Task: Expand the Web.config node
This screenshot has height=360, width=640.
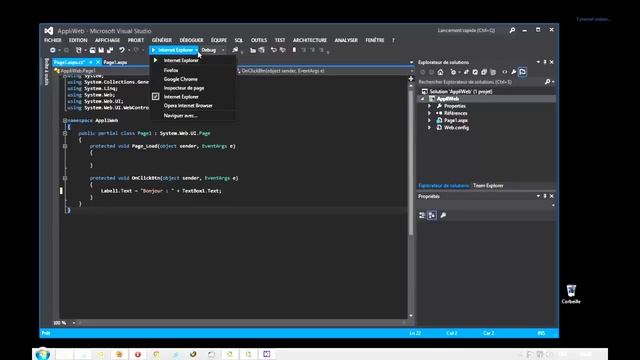Action: pos(429,128)
